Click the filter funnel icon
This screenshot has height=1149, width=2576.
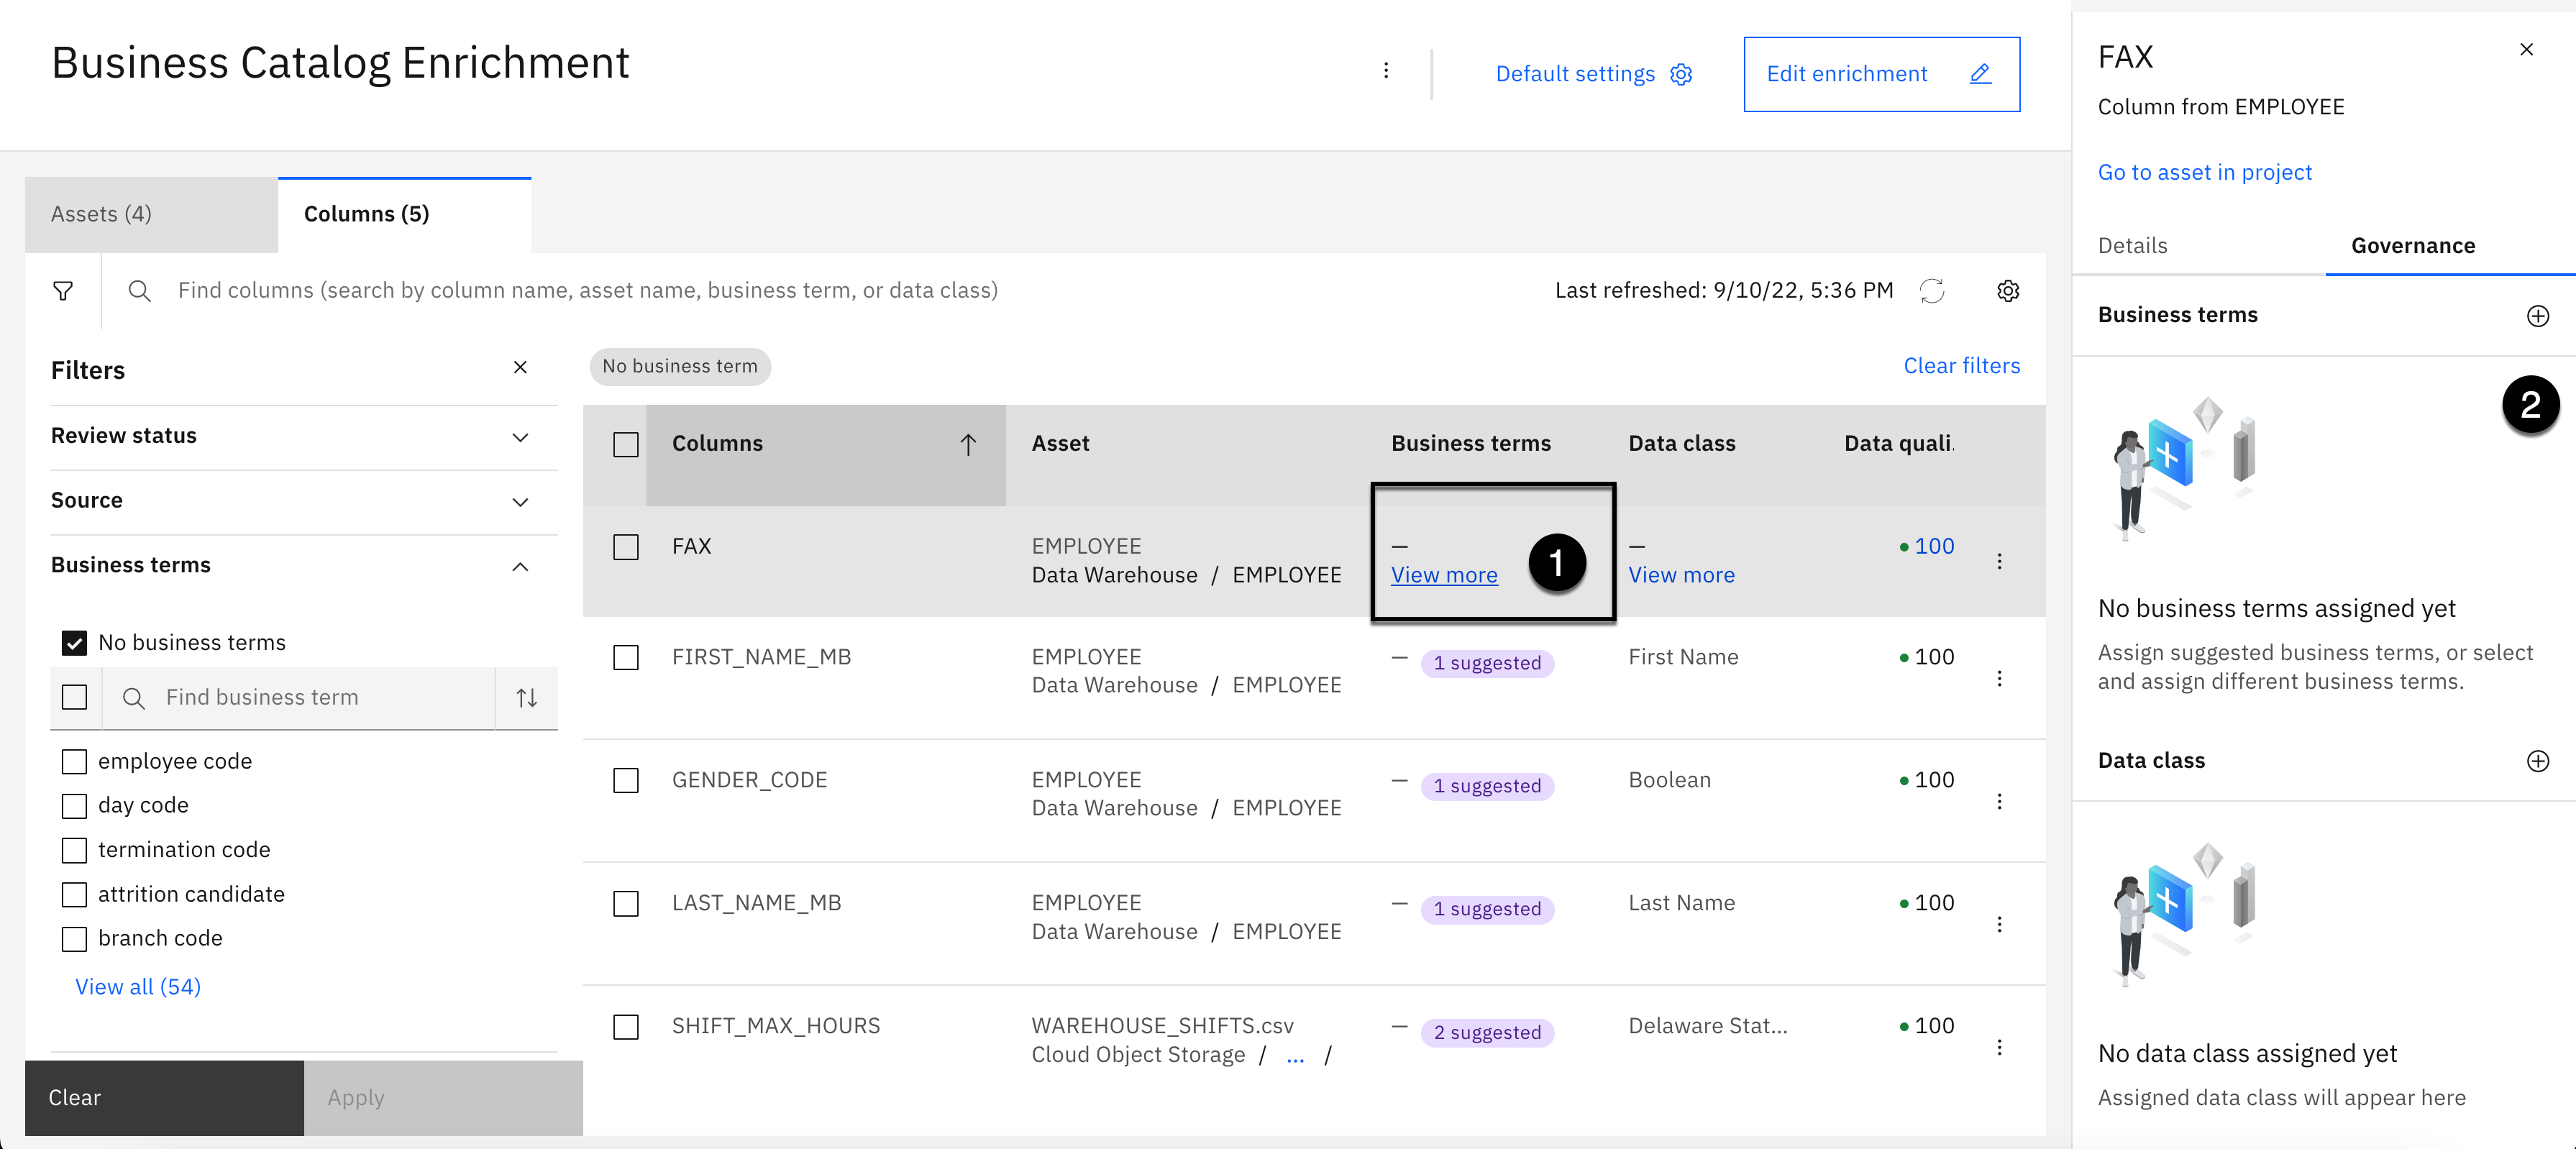63,291
